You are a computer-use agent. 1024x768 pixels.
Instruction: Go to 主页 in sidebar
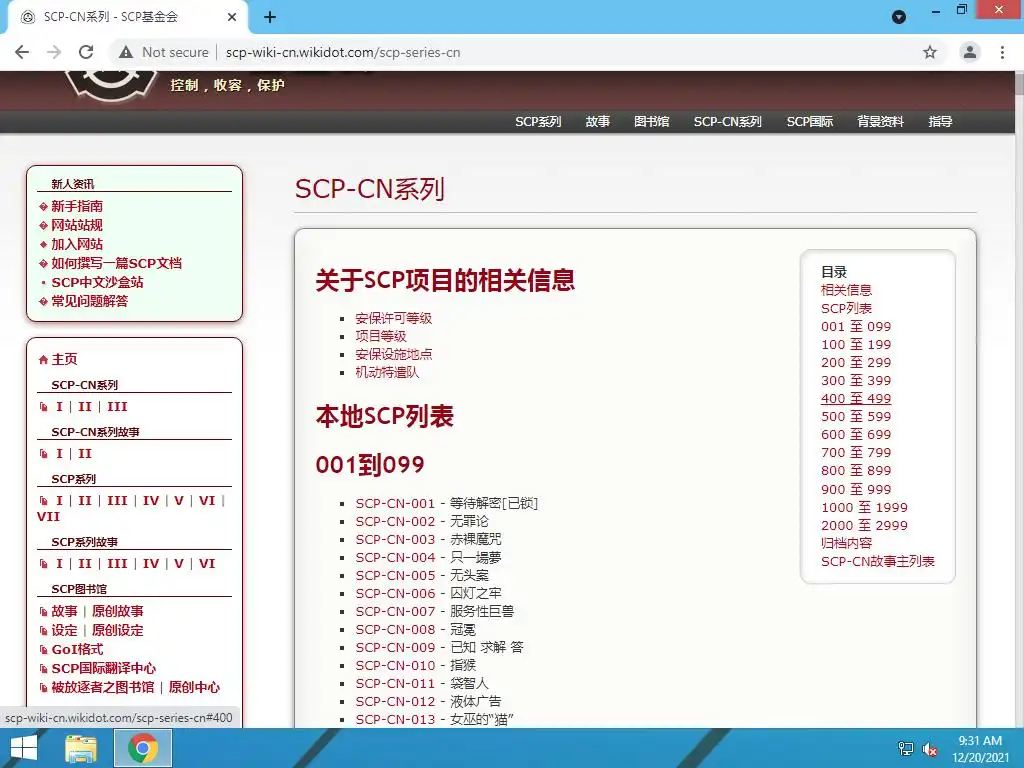coord(64,359)
